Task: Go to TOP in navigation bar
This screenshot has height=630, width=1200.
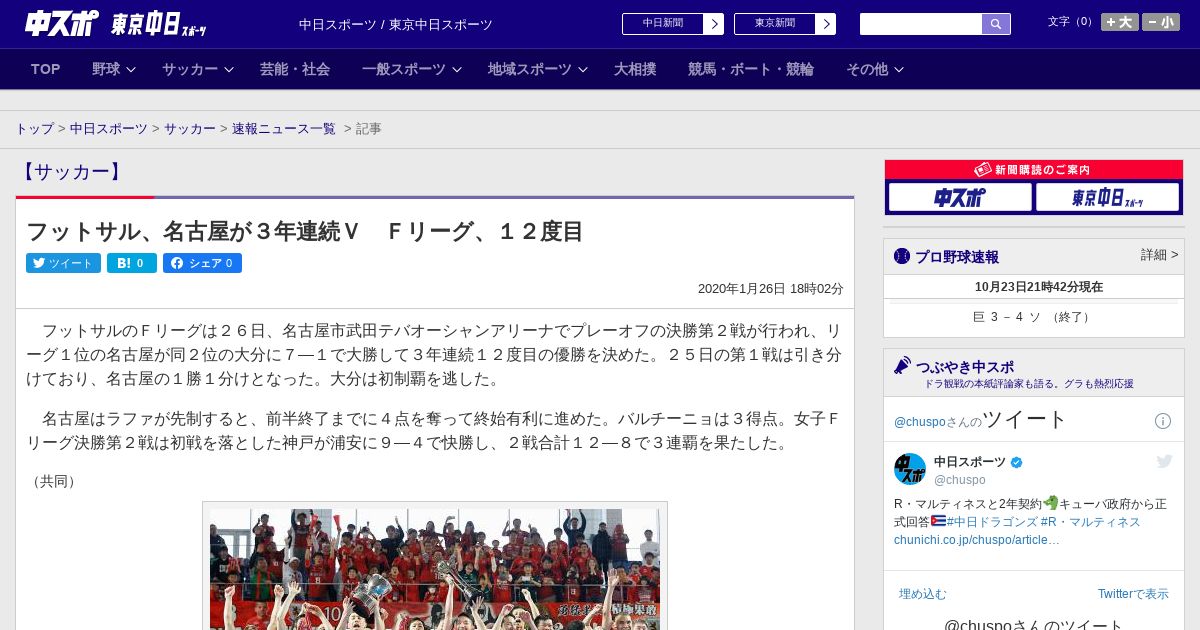Action: pyautogui.click(x=46, y=69)
